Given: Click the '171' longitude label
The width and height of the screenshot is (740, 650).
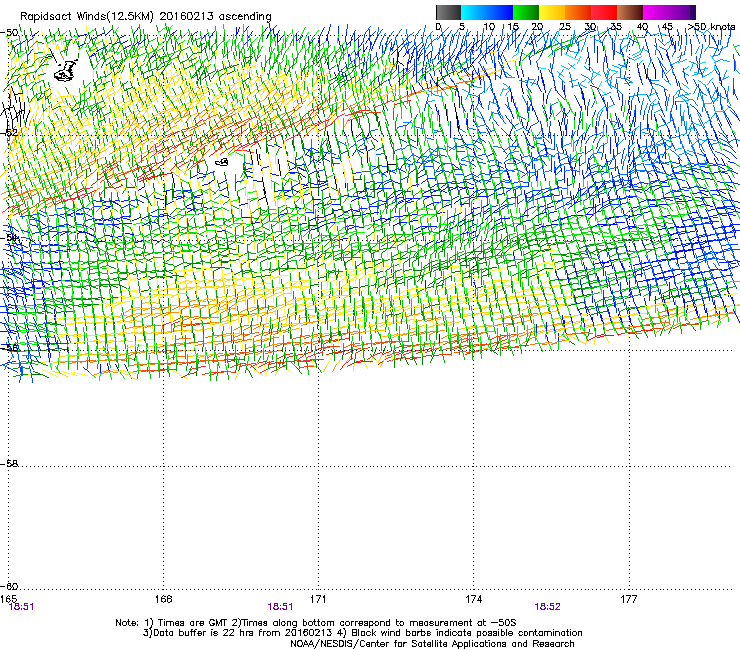Looking at the screenshot, I should pyautogui.click(x=318, y=599).
